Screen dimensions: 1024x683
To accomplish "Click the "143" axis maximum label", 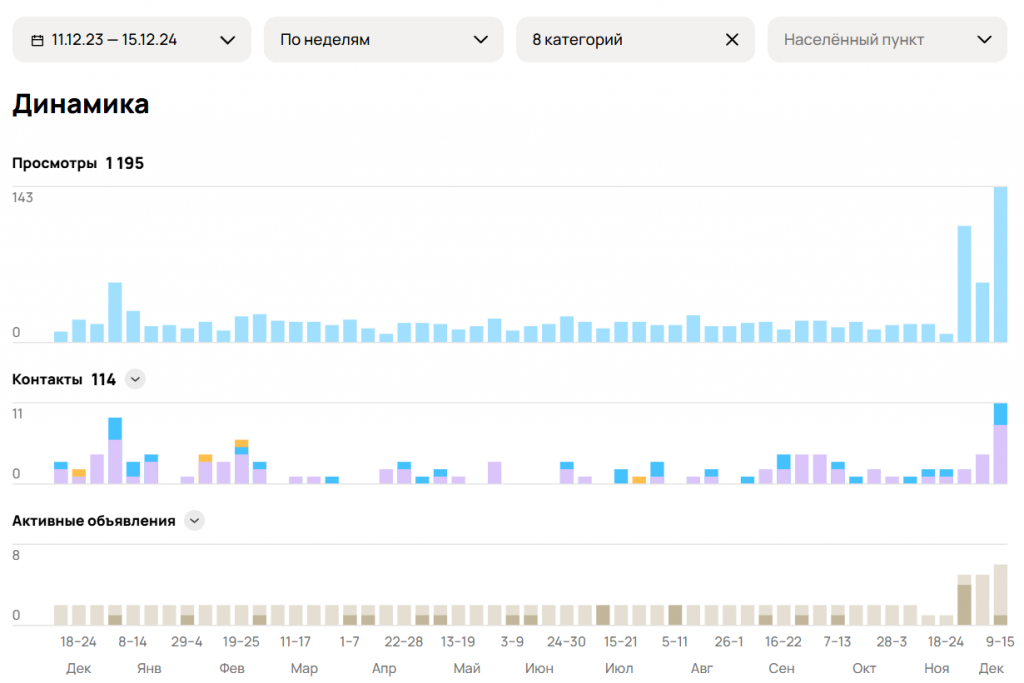I will (22, 197).
